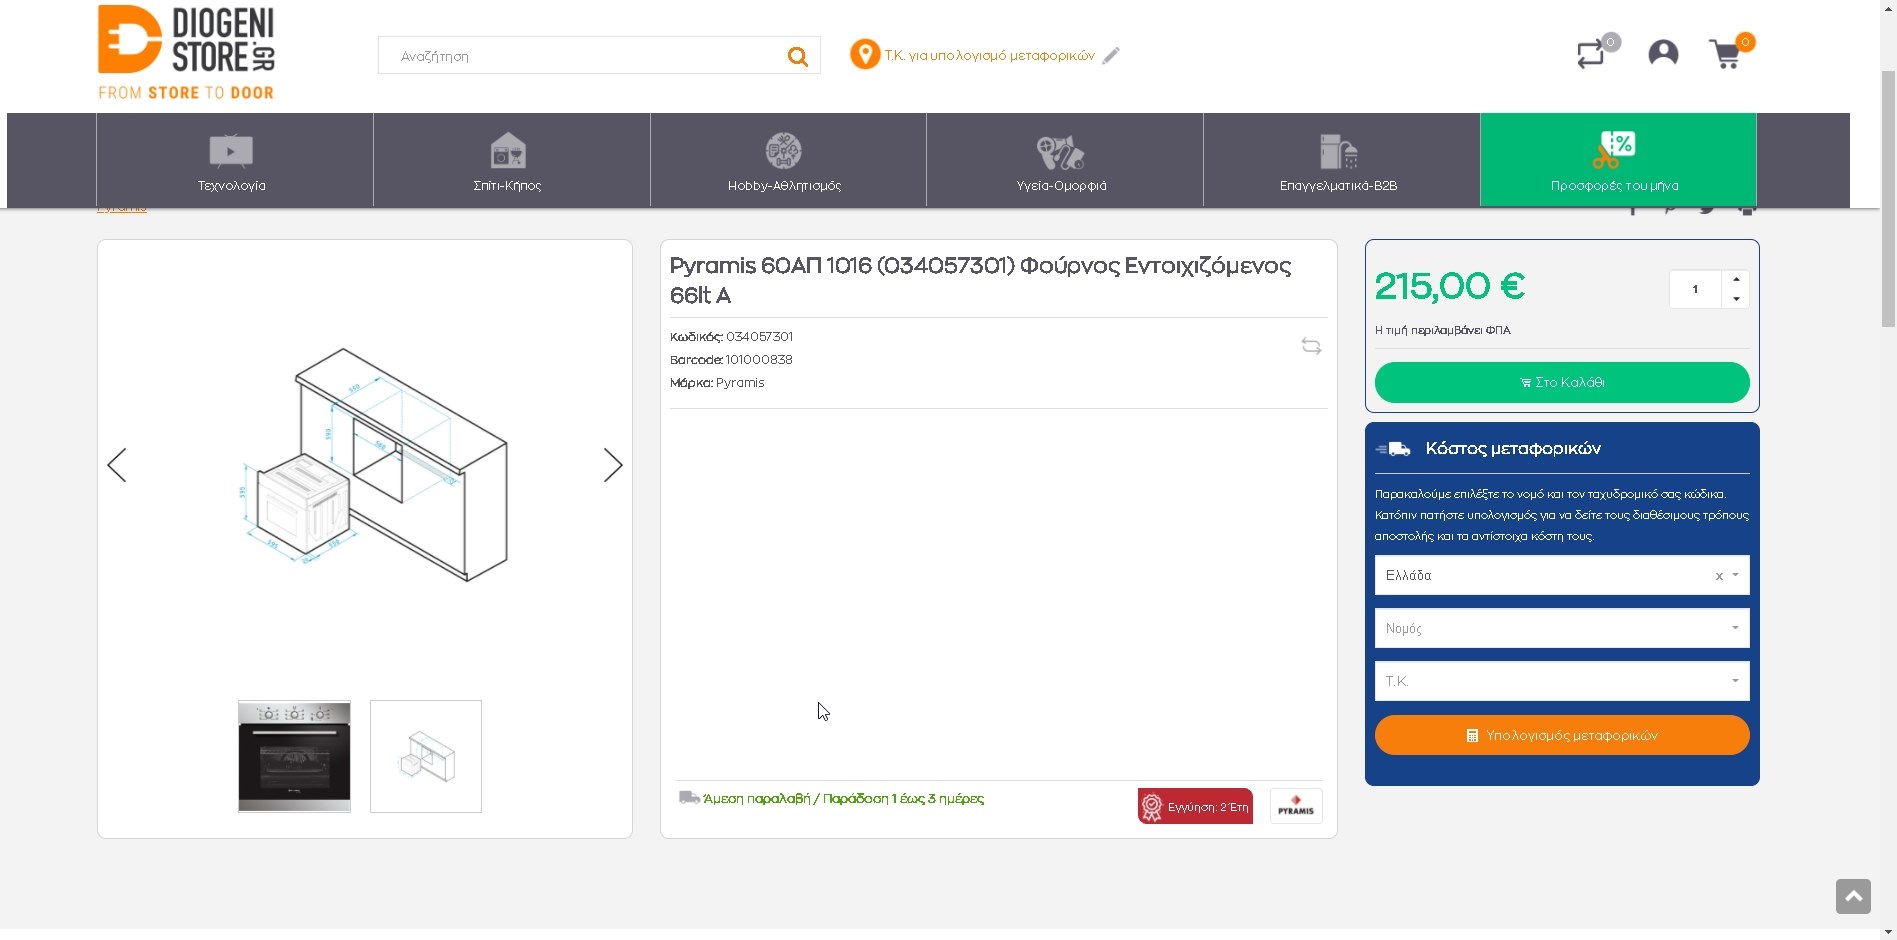Click brand name Pyramis next to Μάρκα
This screenshot has height=940, width=1897.
(740, 383)
